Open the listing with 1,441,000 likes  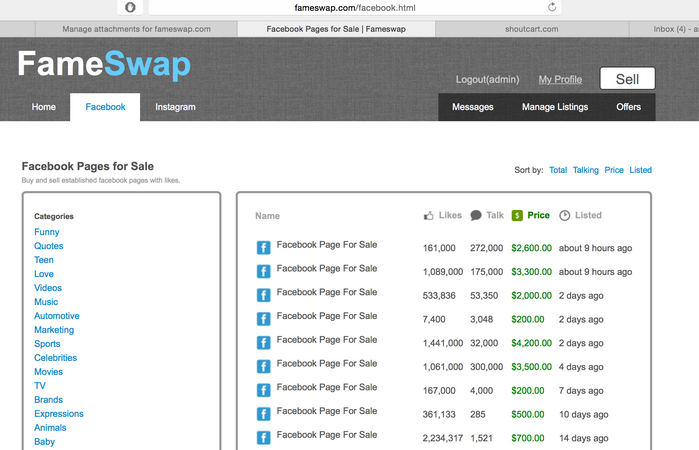[327, 339]
